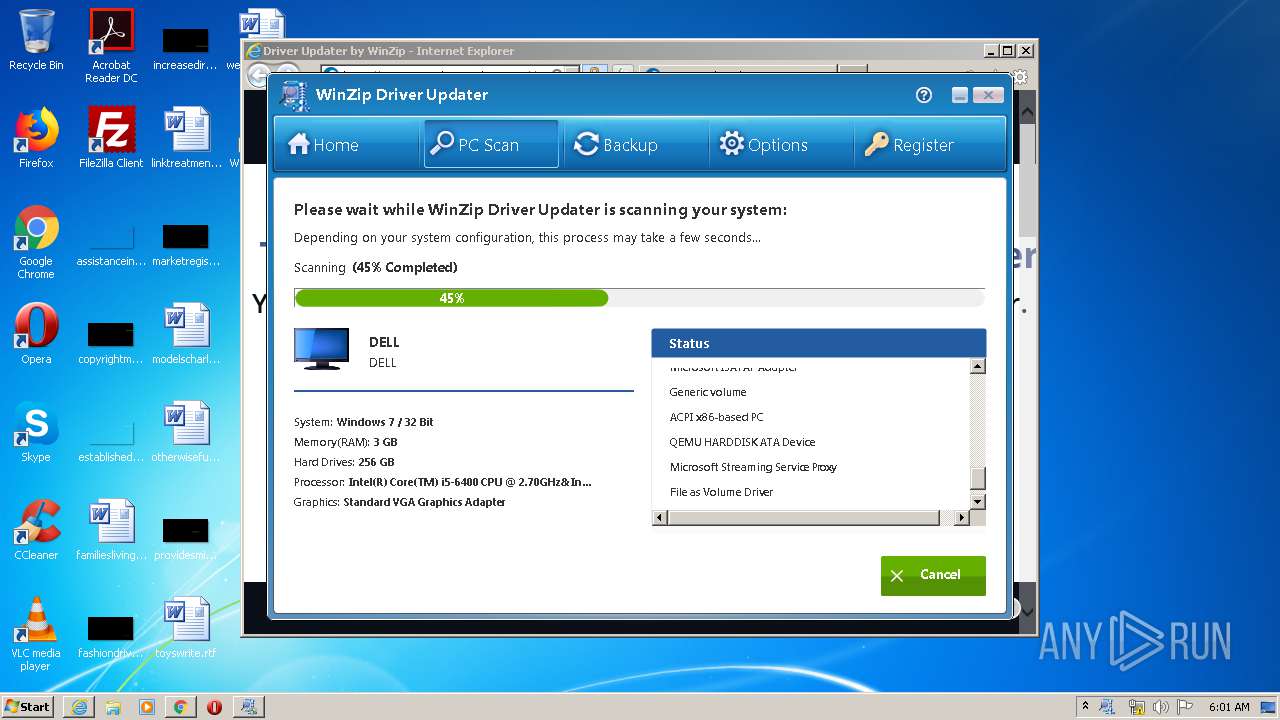Select 'QEMU HARDDISK ATA Device' entry
Image resolution: width=1280 pixels, height=720 pixels.
(x=742, y=442)
